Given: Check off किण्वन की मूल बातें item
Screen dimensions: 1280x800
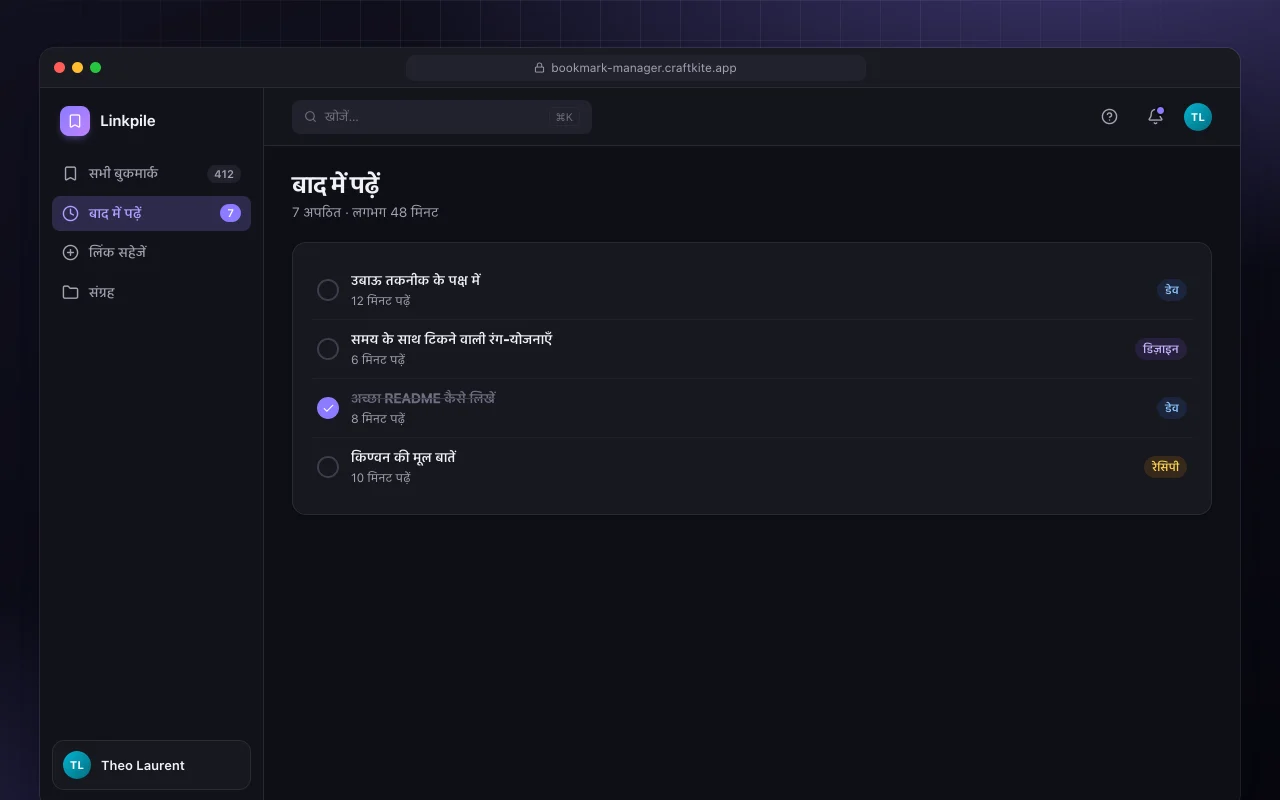Looking at the screenshot, I should coord(328,467).
